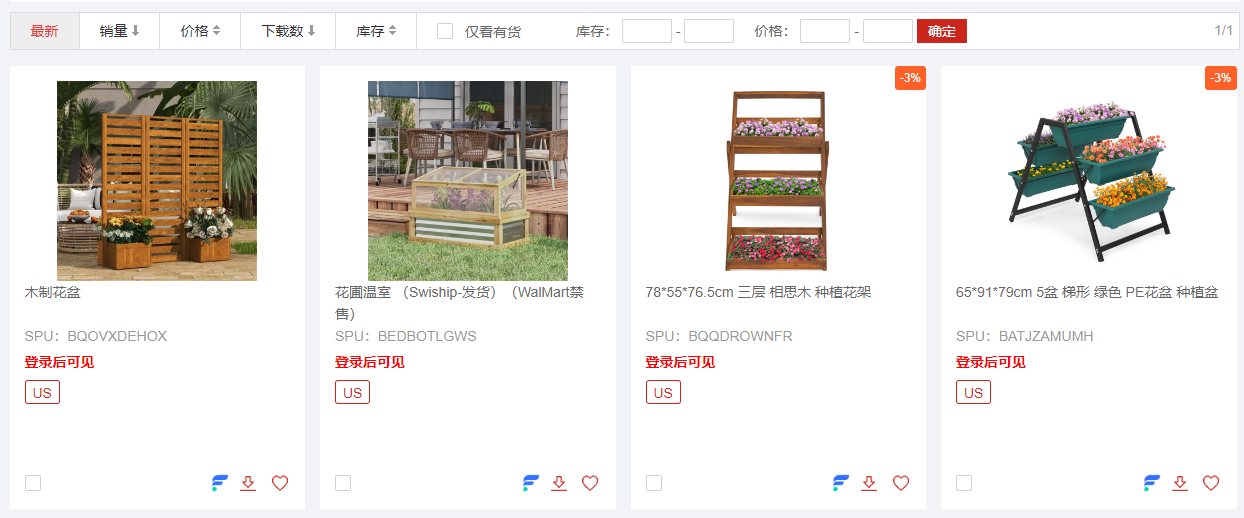1244x518 pixels.
Task: Sort products by 销量
Action: [x=119, y=31]
